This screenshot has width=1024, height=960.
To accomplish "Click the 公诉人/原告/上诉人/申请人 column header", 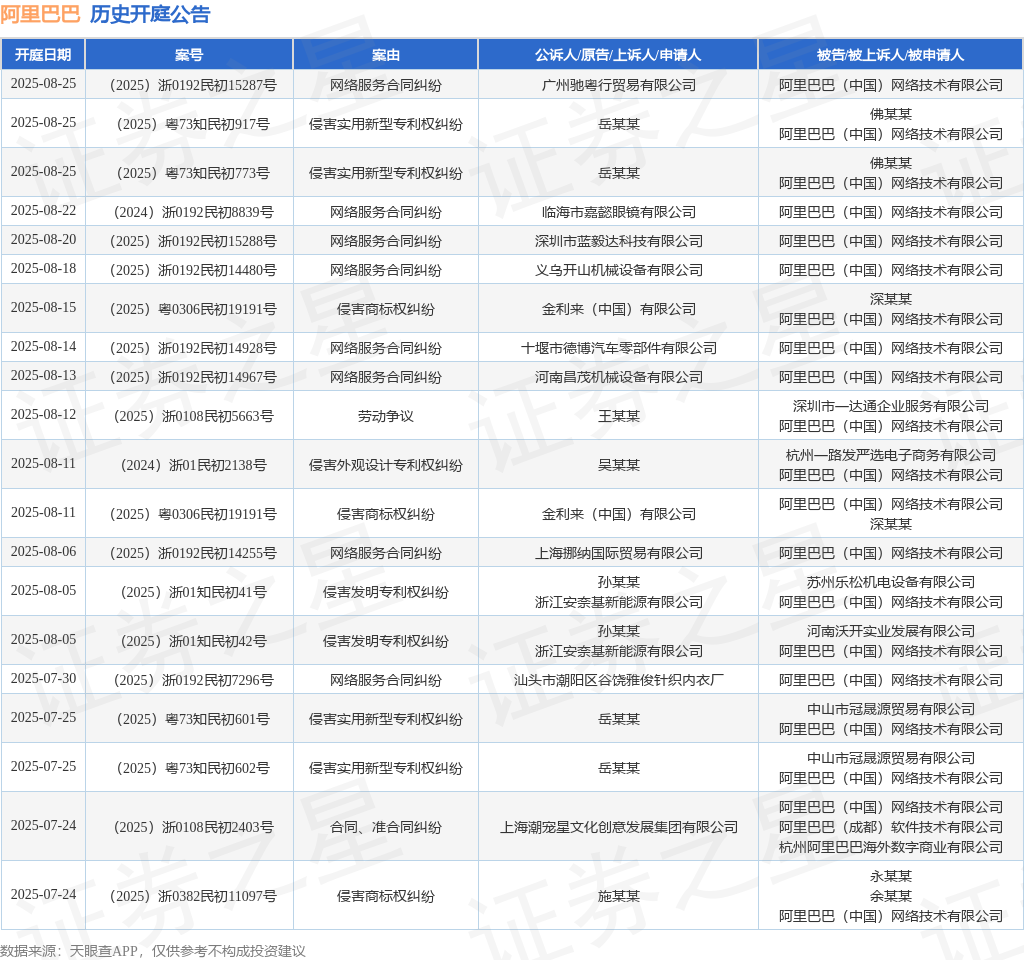I will (x=618, y=55).
